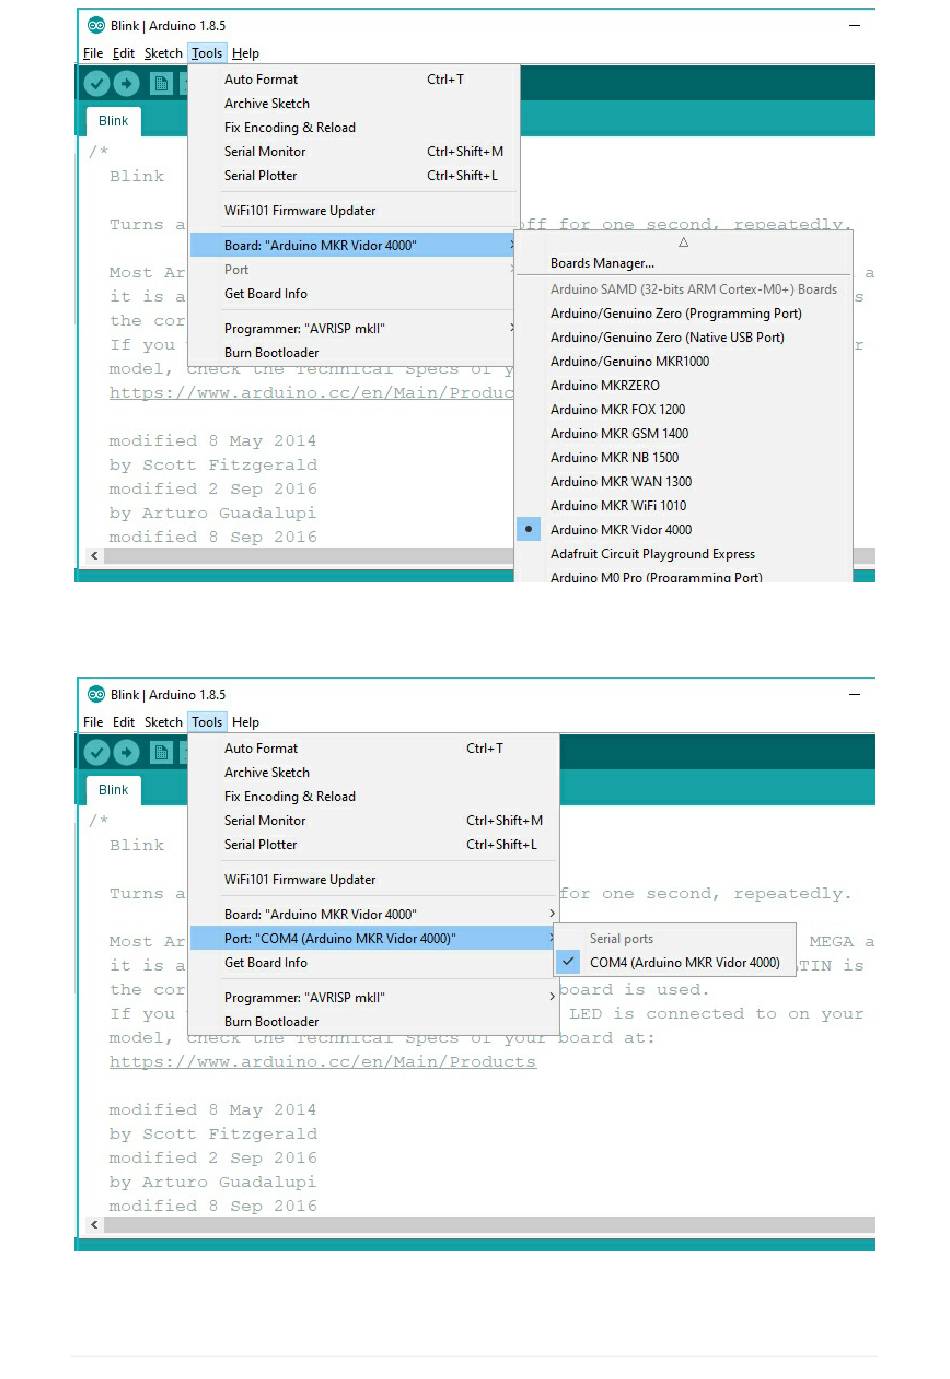Open the Sketch menu in the lower window
Image resolution: width=950 pixels, height=1379 pixels.
pos(164,722)
